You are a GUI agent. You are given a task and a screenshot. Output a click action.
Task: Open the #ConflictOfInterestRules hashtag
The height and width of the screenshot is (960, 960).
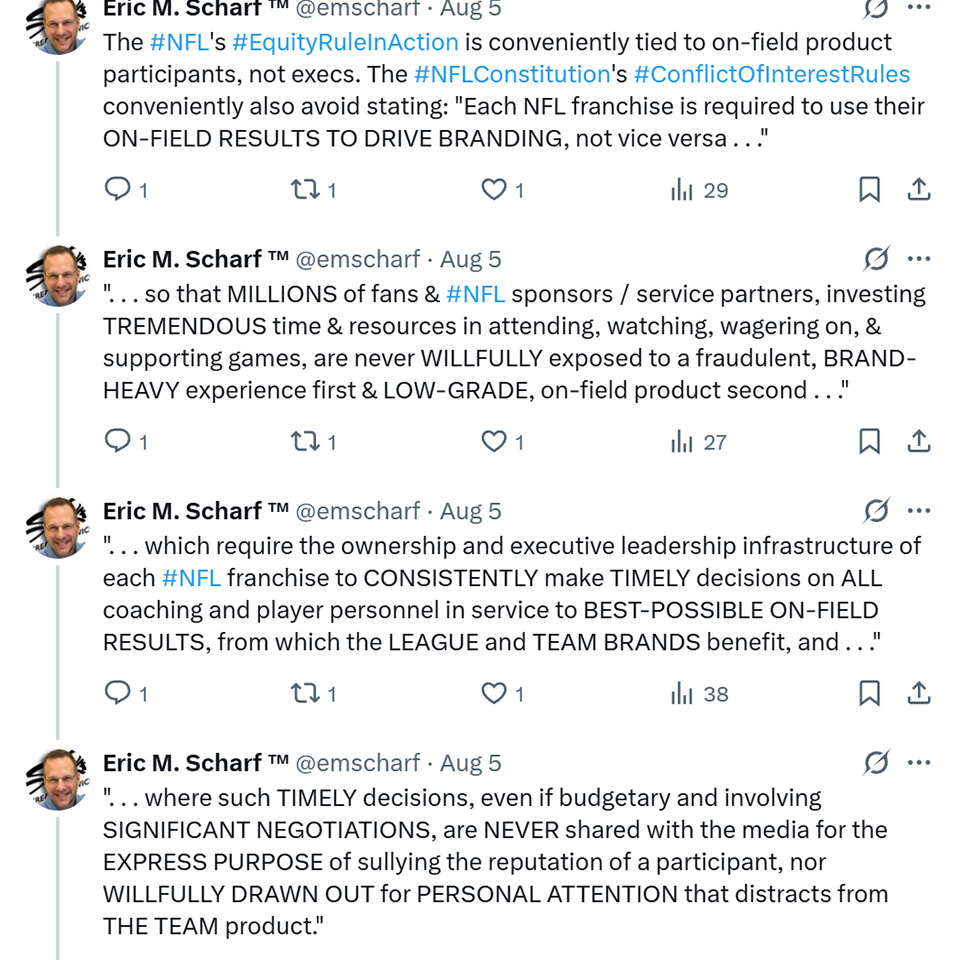771,74
